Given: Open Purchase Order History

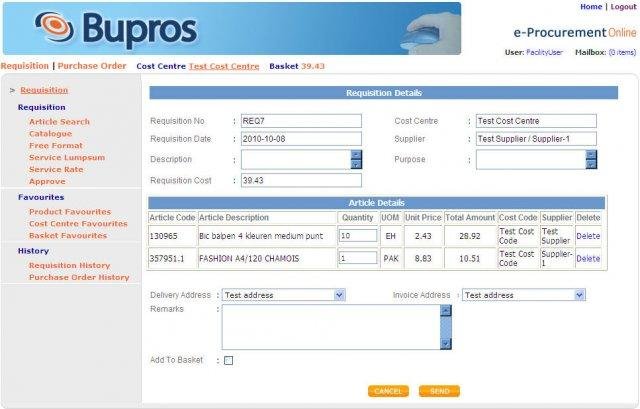Looking at the screenshot, I should point(79,277).
